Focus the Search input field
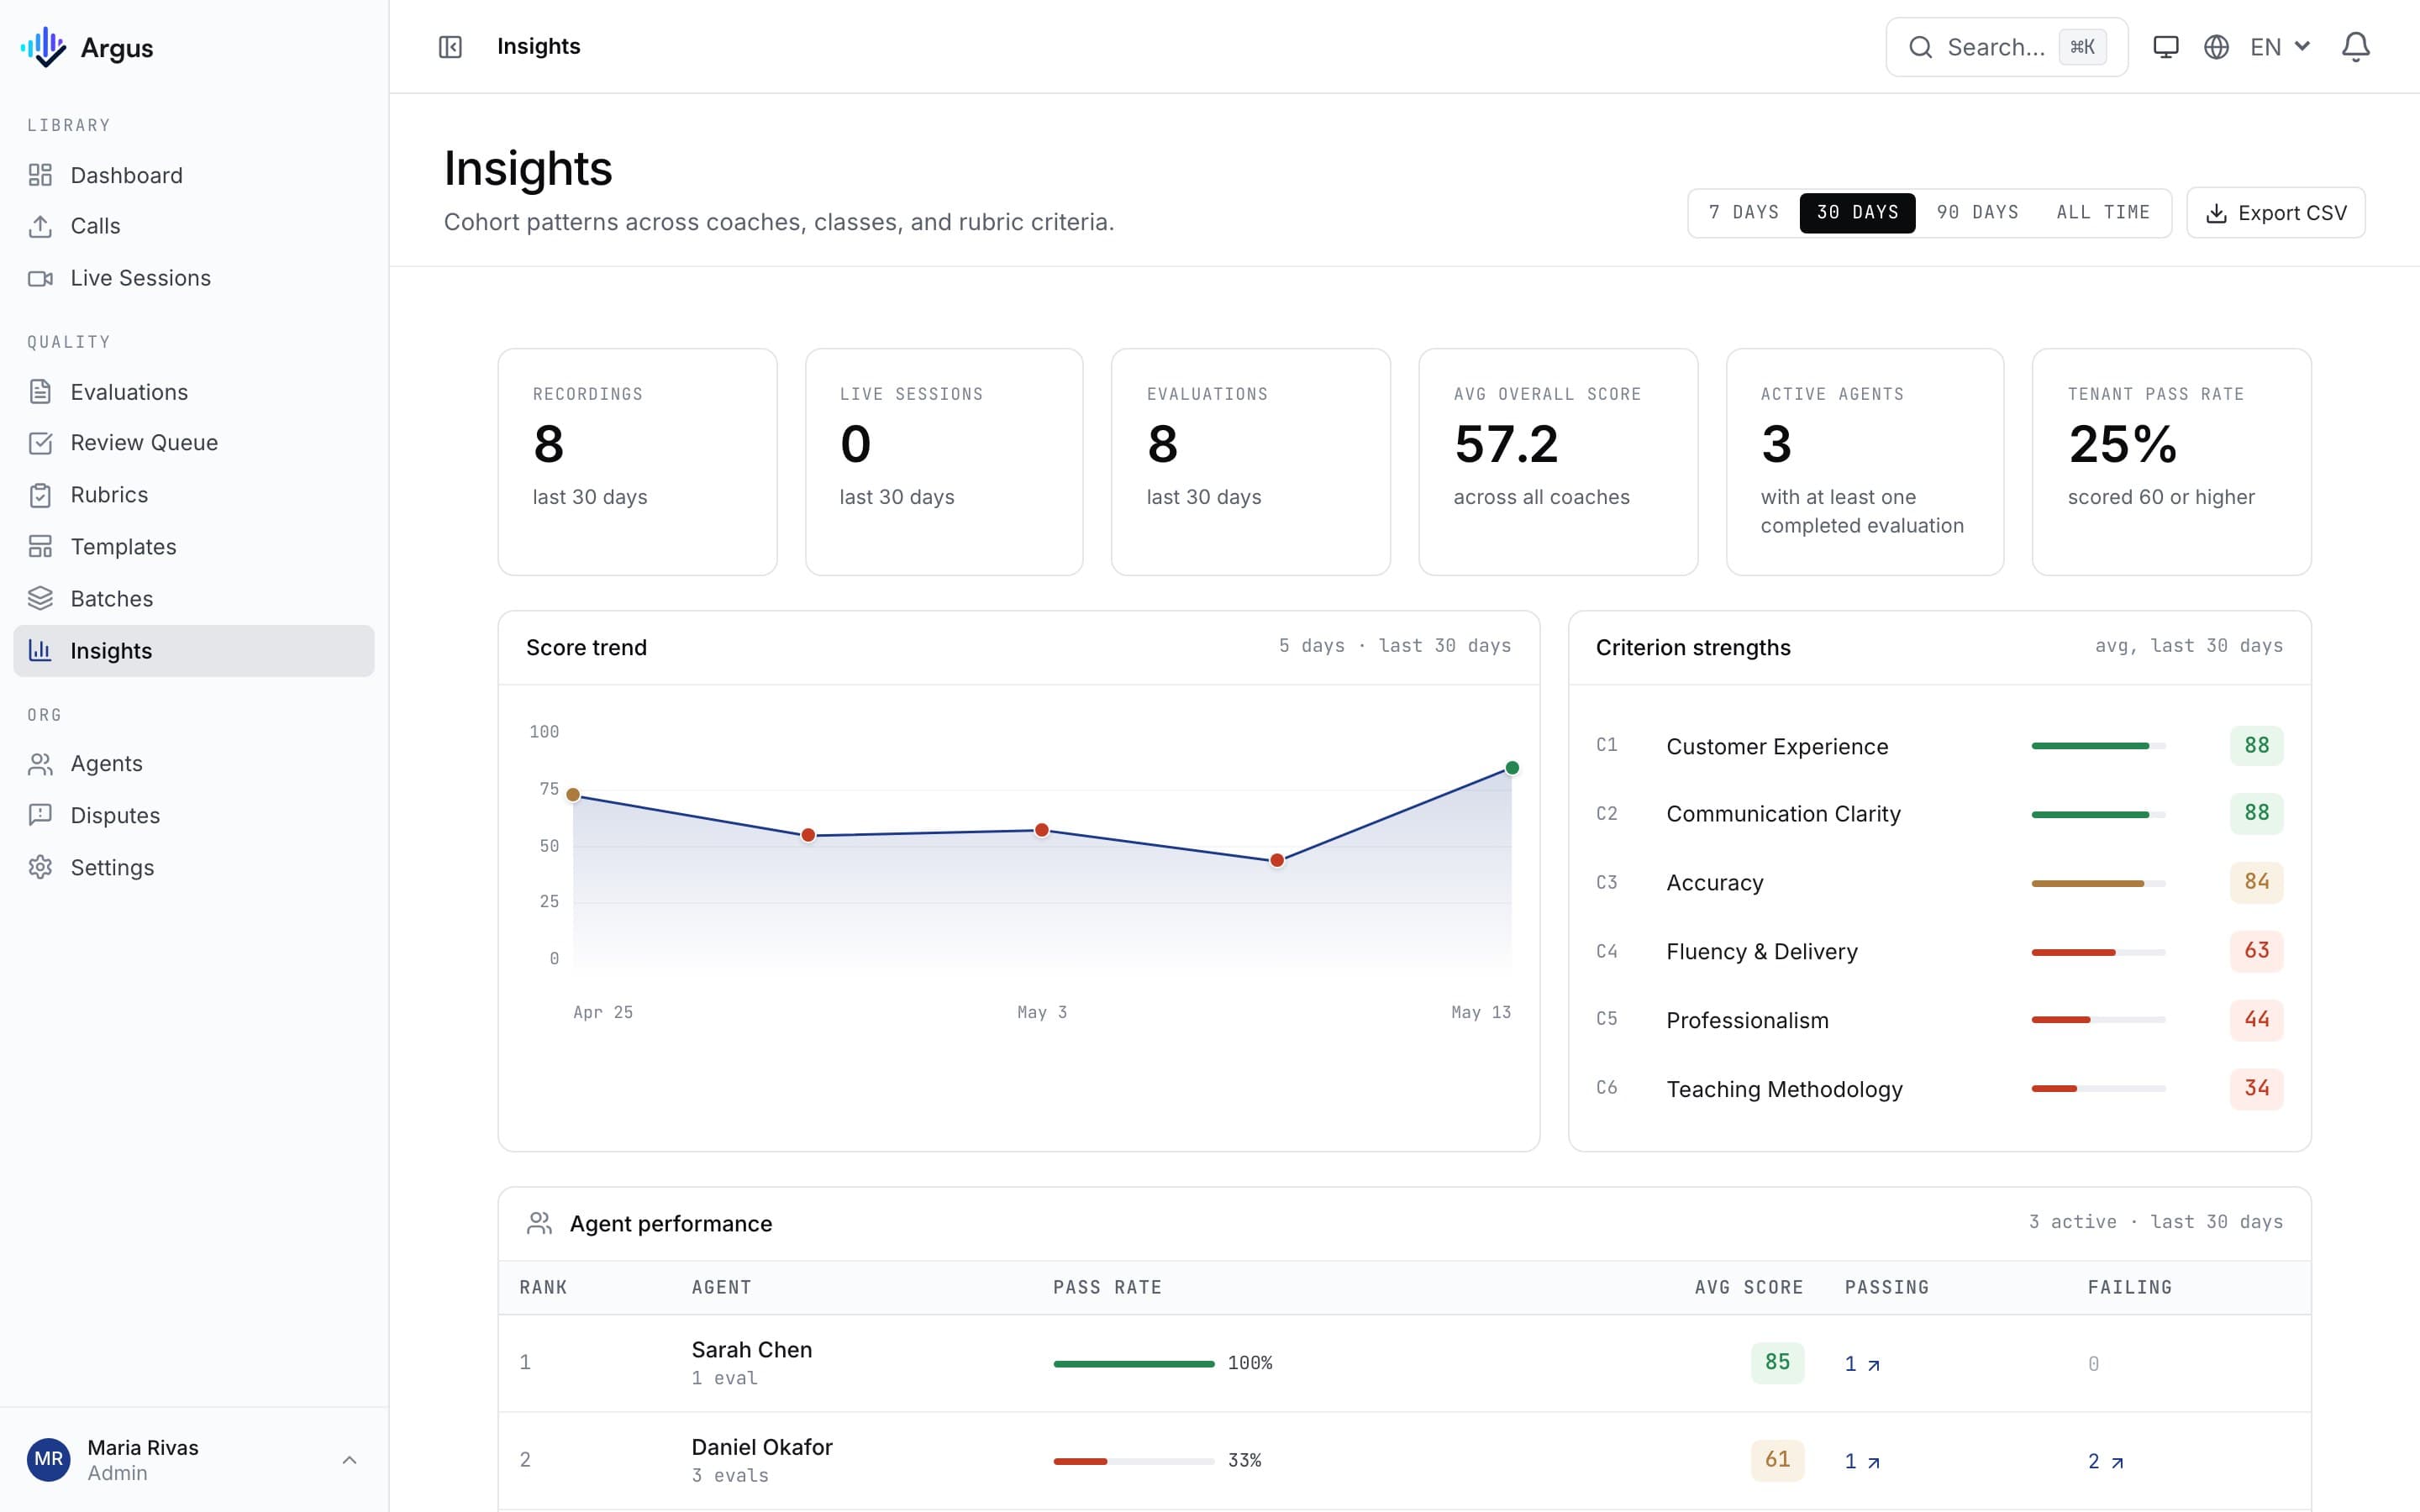Image resolution: width=2420 pixels, height=1512 pixels. point(2006,47)
